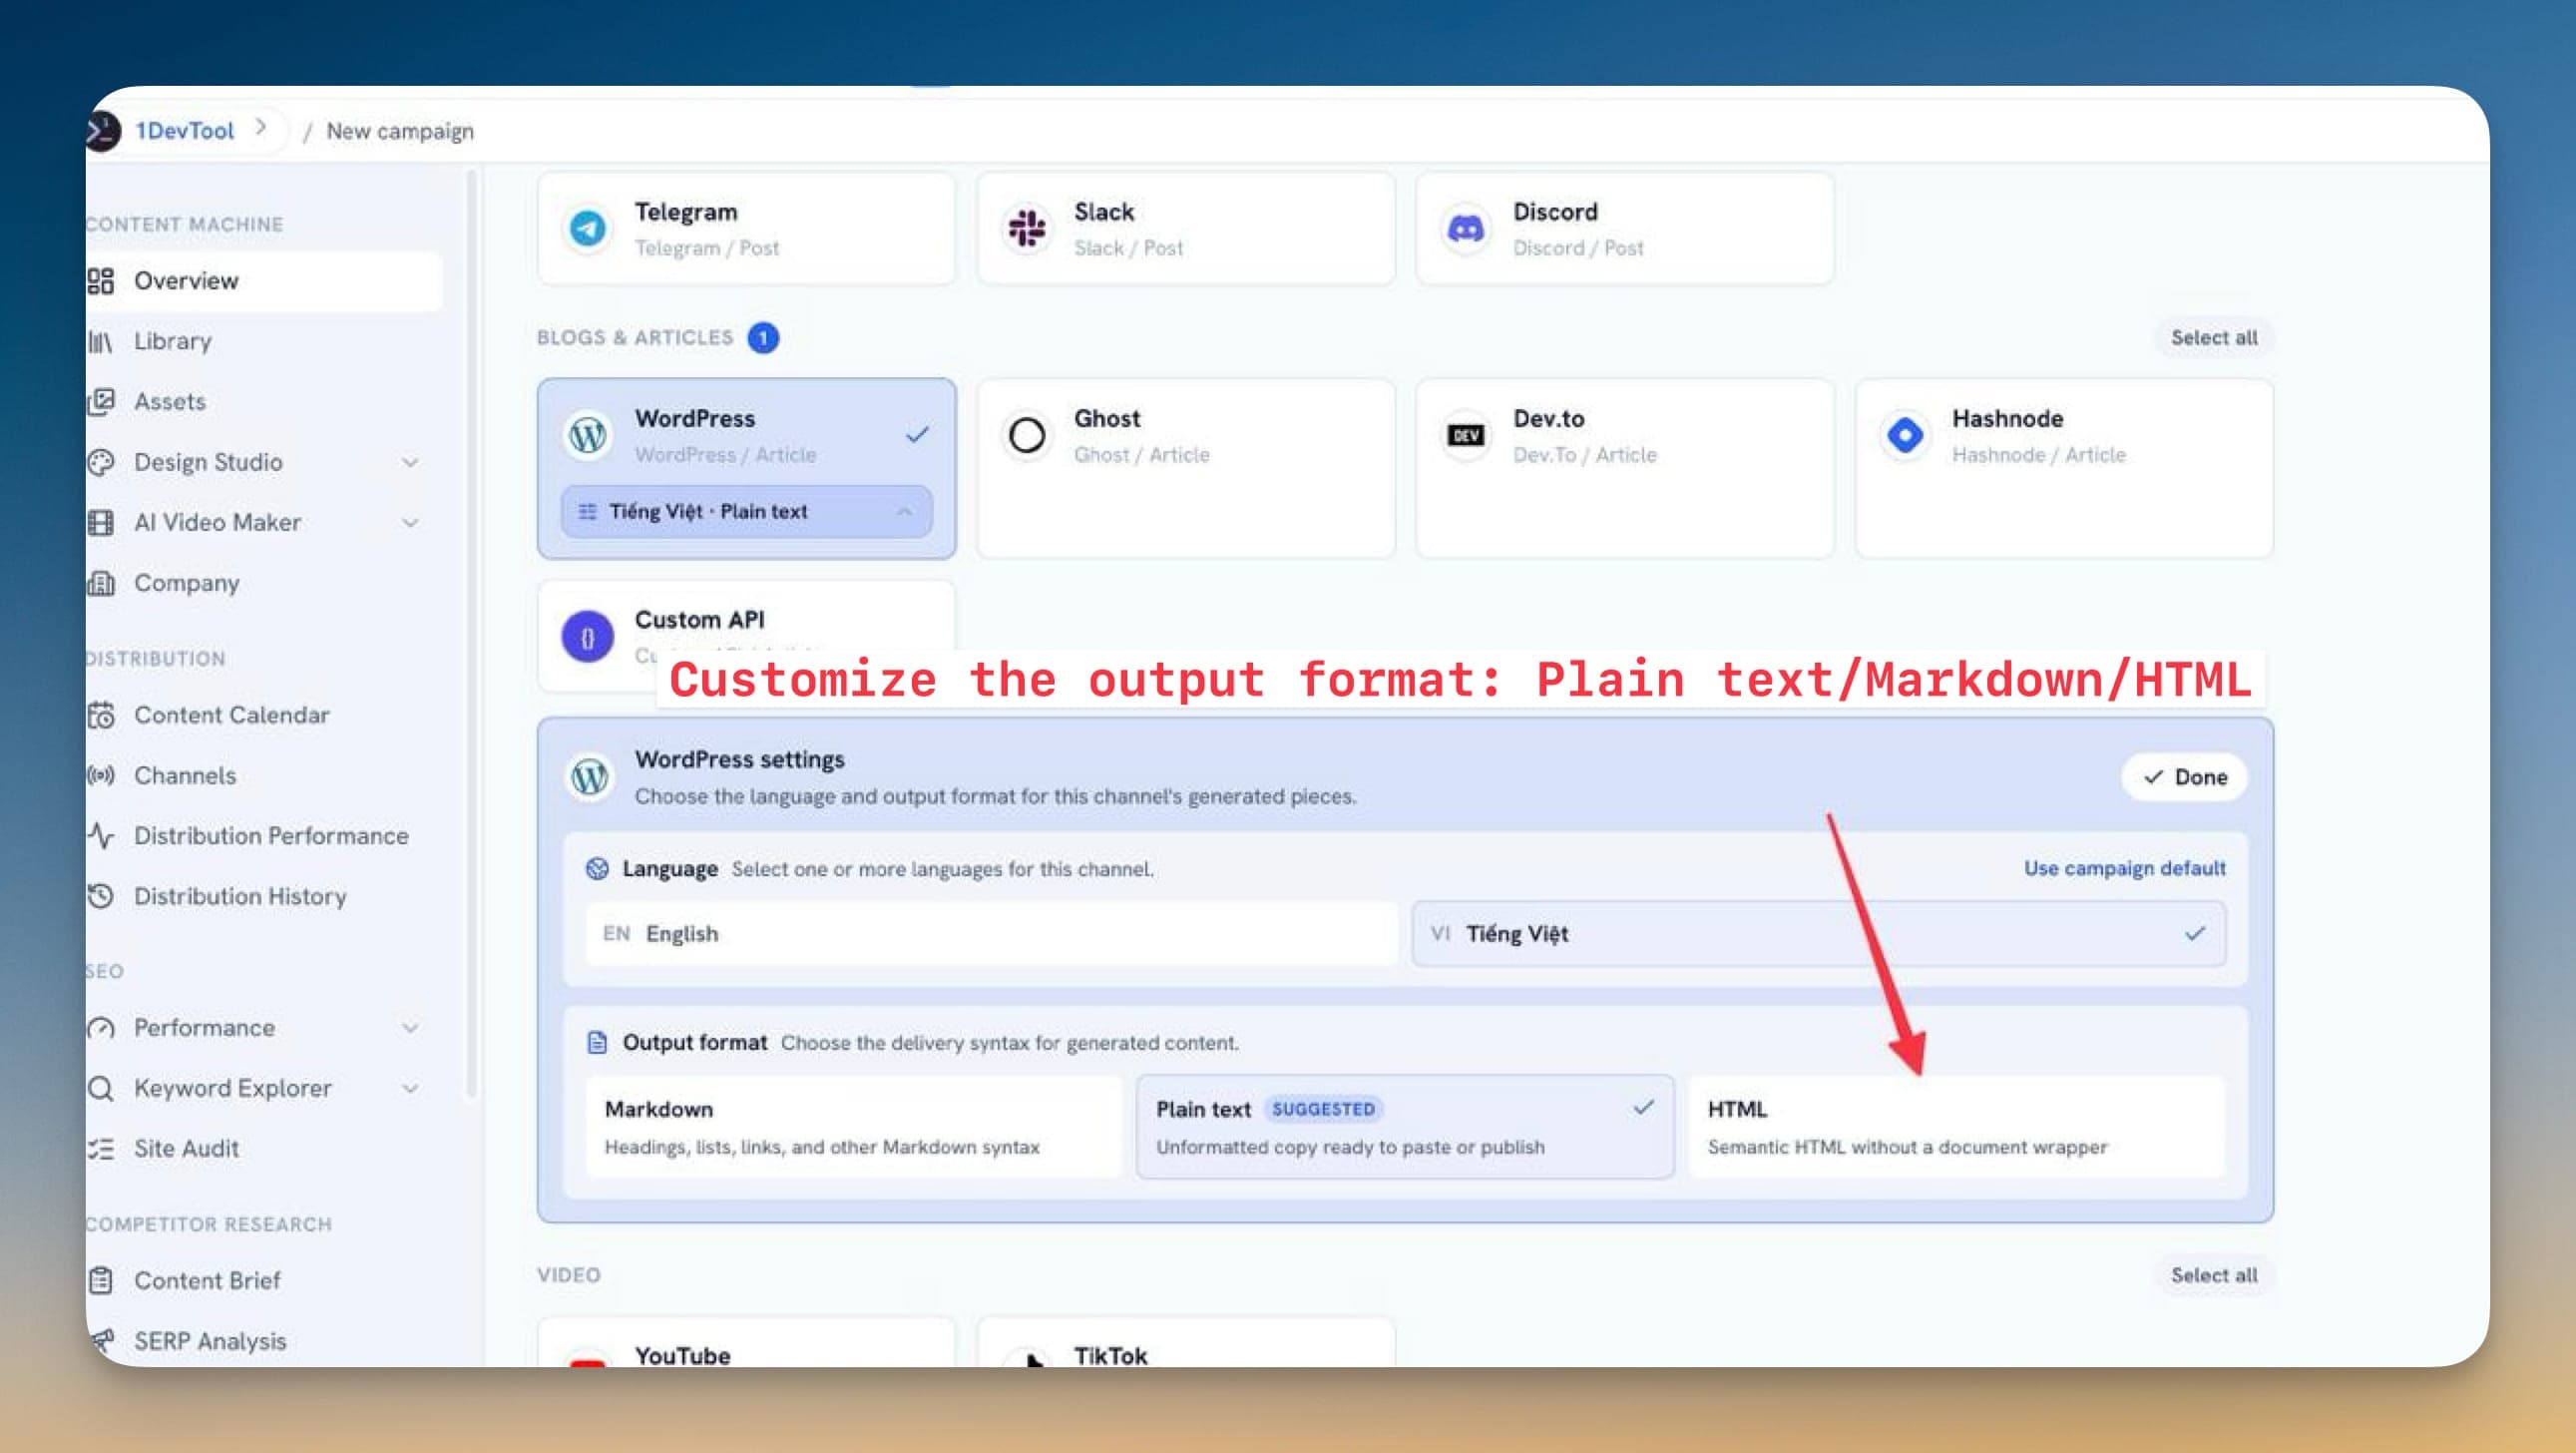
Task: Open the 1DevTool workspace switcher chevron
Action: pyautogui.click(x=261, y=128)
